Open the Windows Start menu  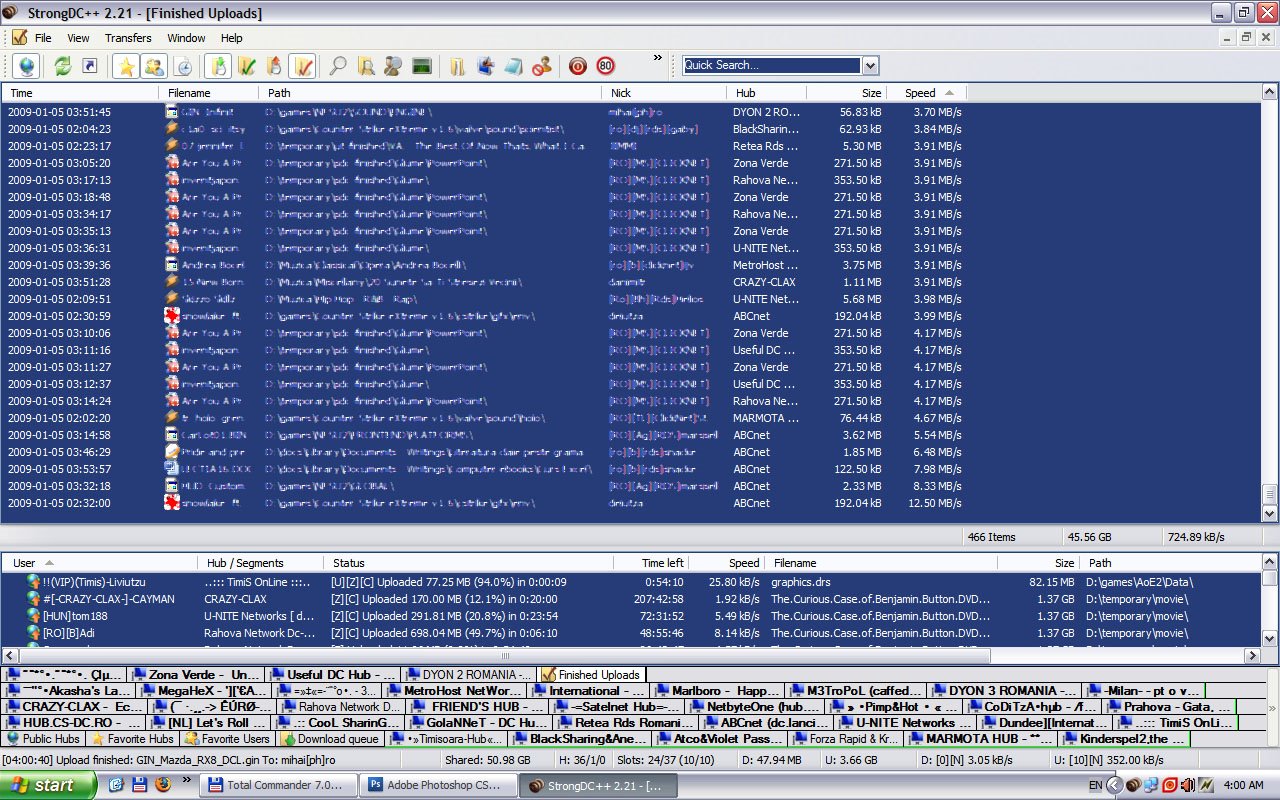pyautogui.click(x=49, y=785)
